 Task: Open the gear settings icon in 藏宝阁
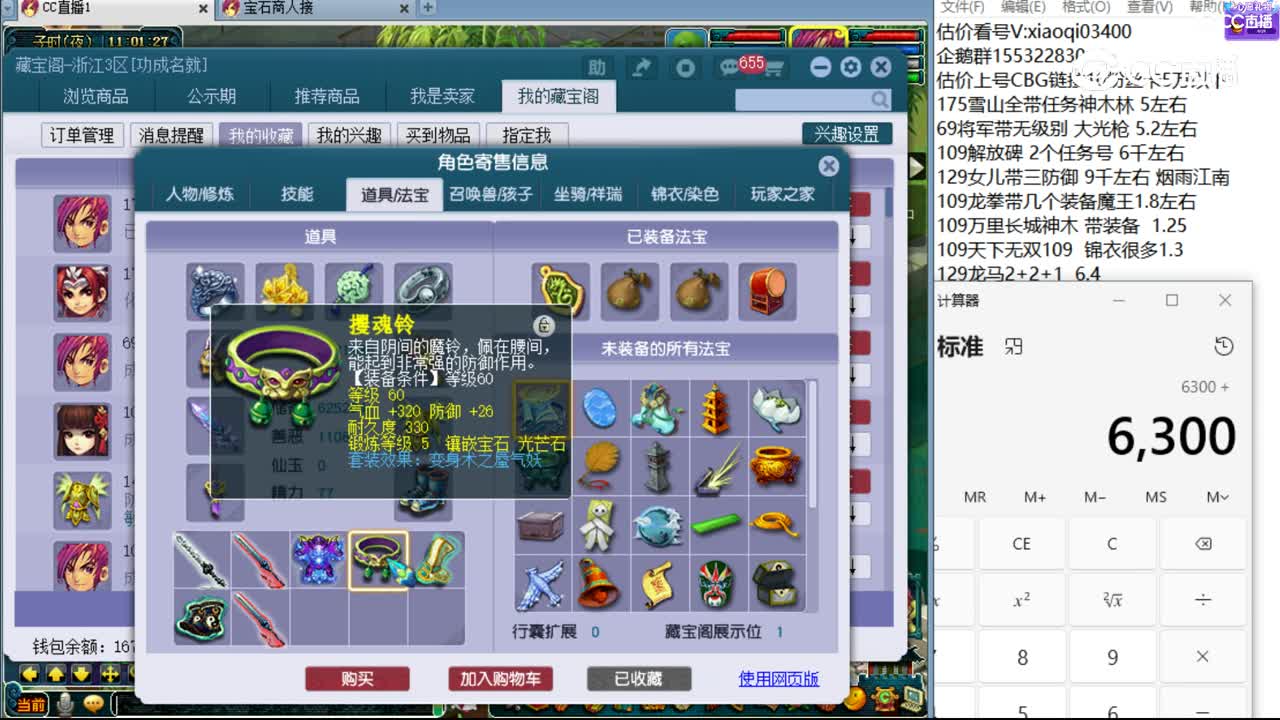(851, 67)
